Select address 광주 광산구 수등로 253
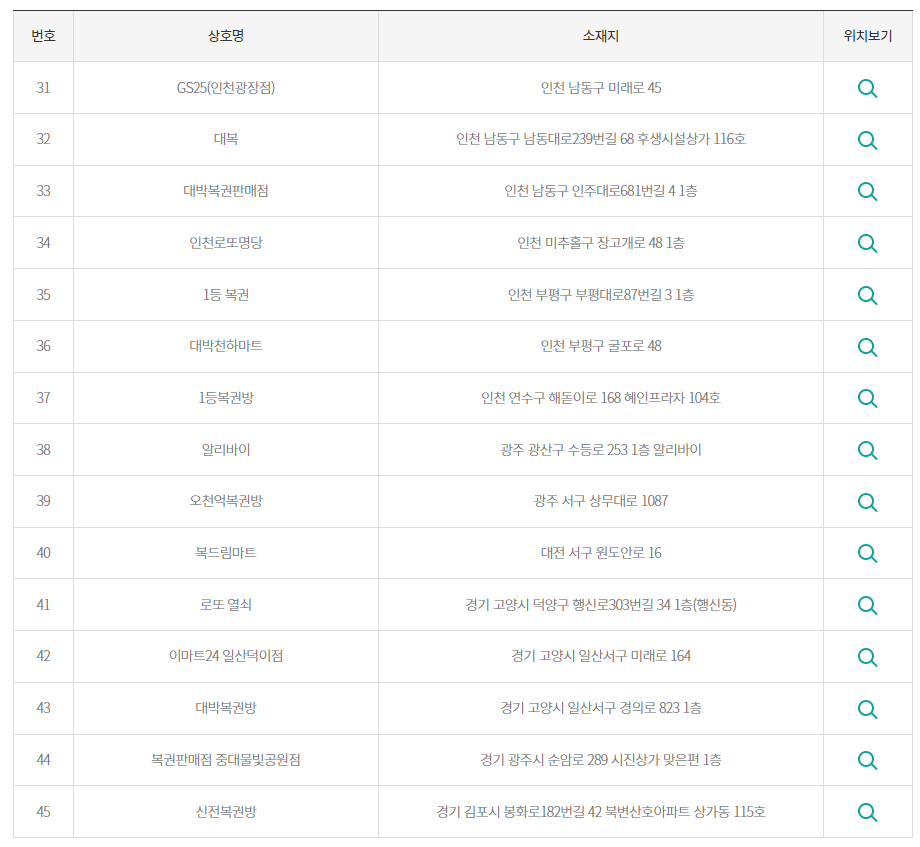The width and height of the screenshot is (920, 847). pyautogui.click(x=564, y=449)
